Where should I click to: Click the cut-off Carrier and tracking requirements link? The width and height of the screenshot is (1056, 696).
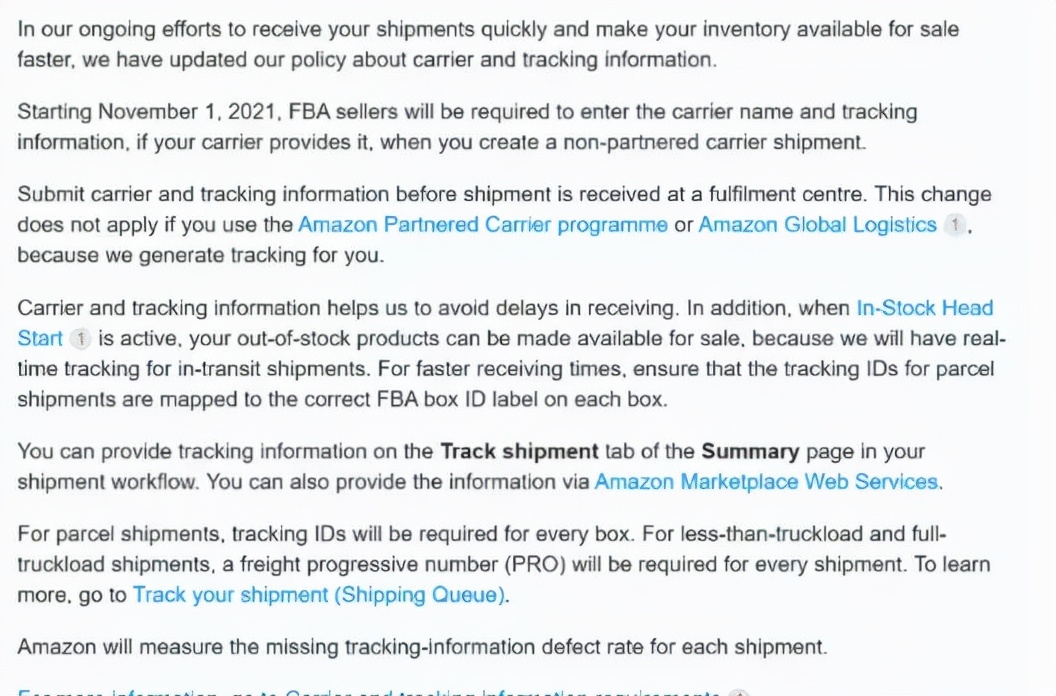(x=502, y=692)
